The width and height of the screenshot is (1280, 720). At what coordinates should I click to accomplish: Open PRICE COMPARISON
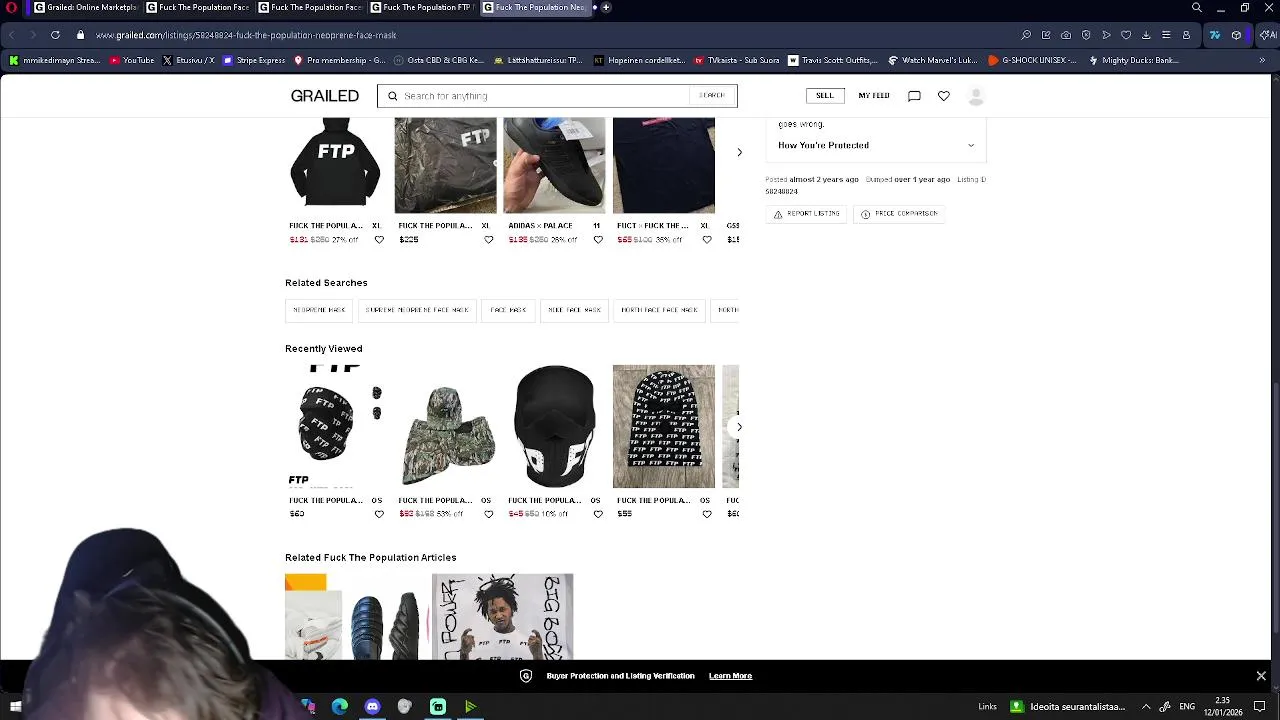pos(899,214)
